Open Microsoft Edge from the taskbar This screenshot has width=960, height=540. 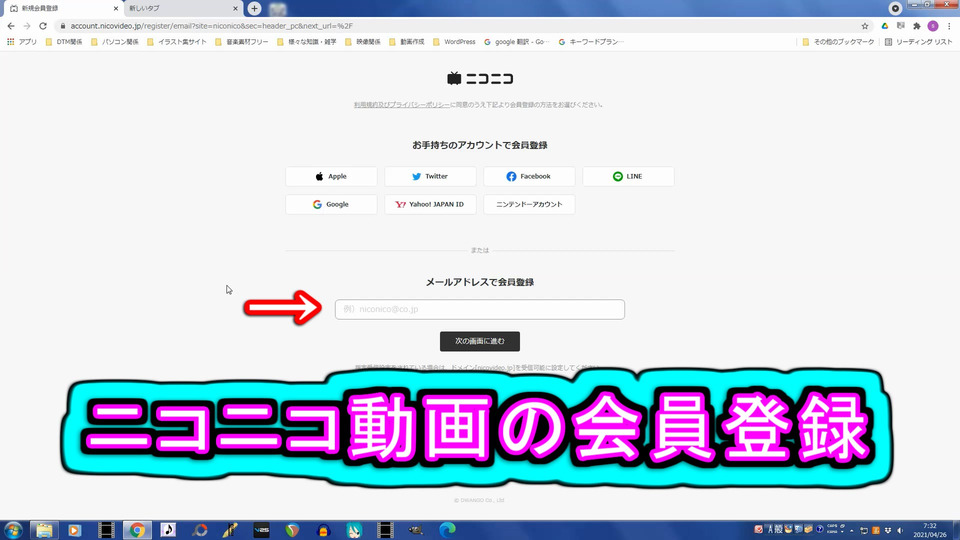pos(448,530)
